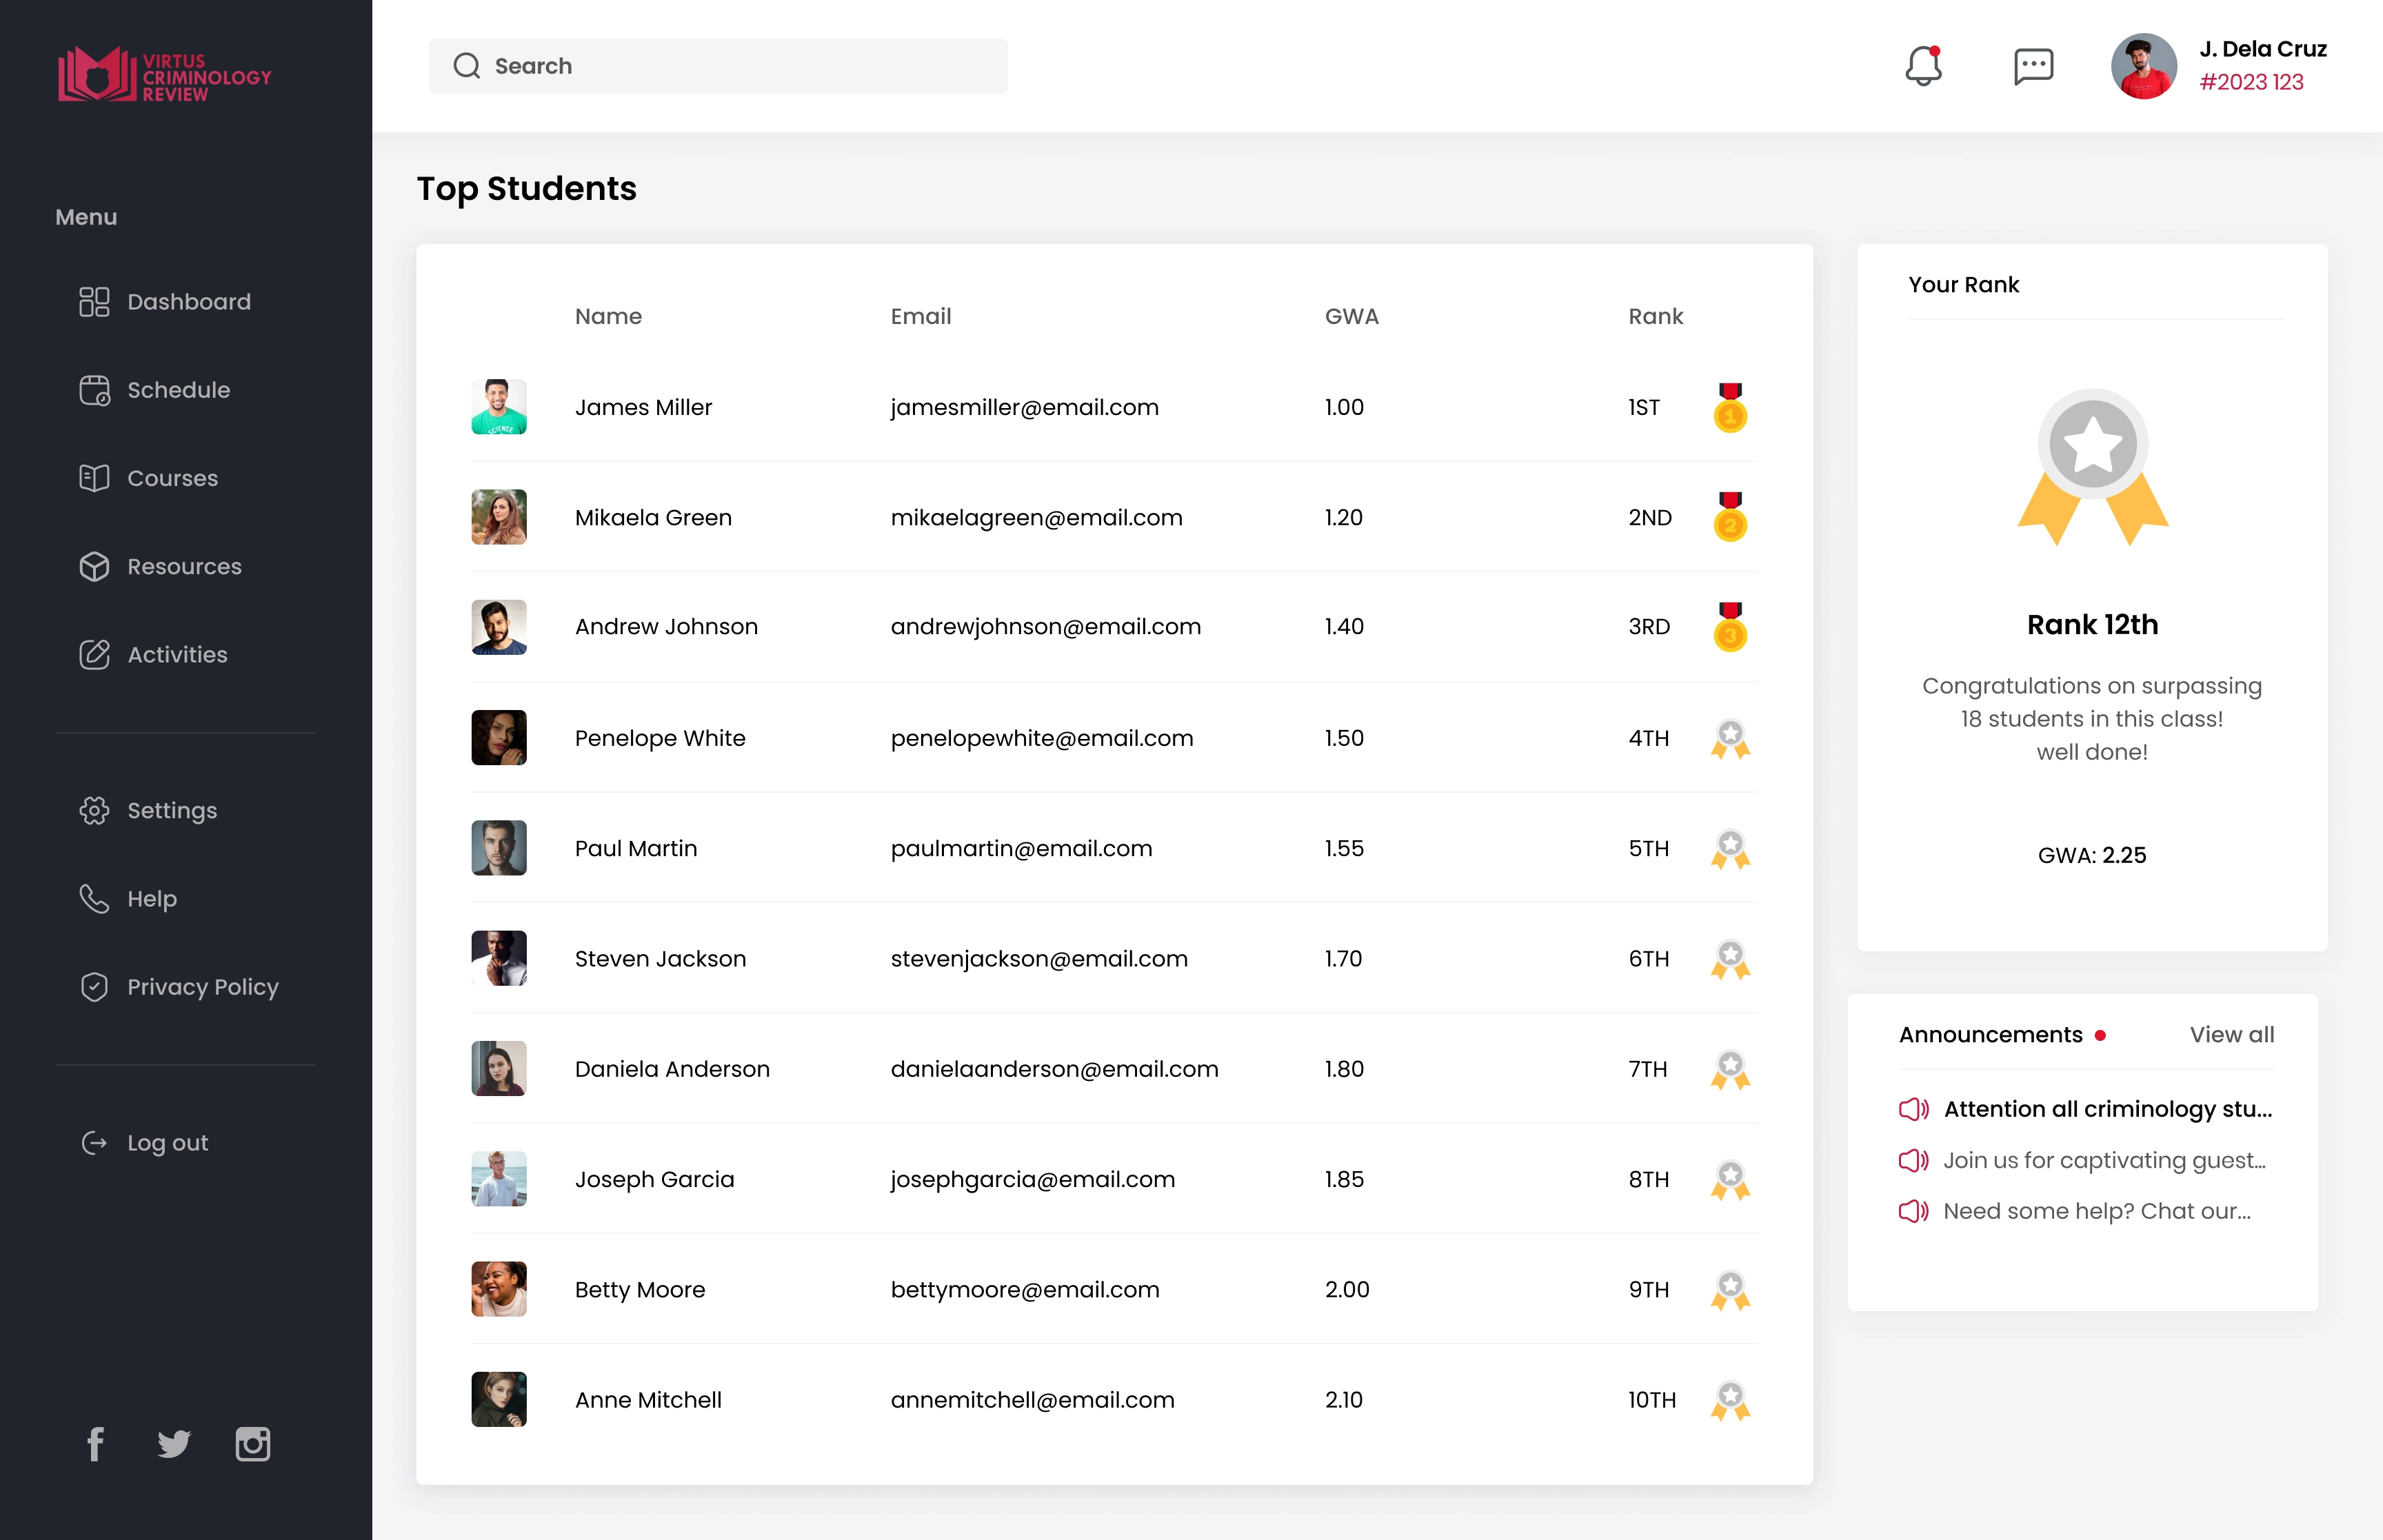Click Penelope White's 4th place ribbon
The height and width of the screenshot is (1540, 2383).
click(x=1730, y=739)
